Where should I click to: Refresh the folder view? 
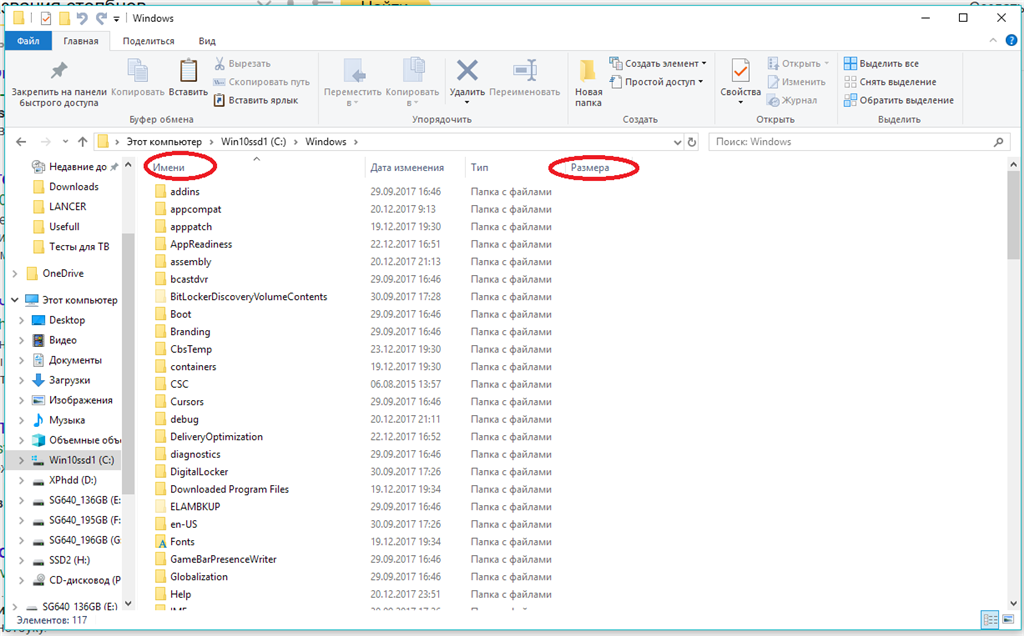pos(692,142)
